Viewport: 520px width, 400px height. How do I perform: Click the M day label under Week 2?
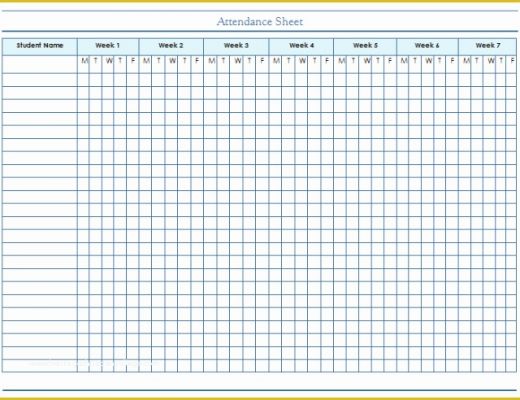[x=146, y=61]
